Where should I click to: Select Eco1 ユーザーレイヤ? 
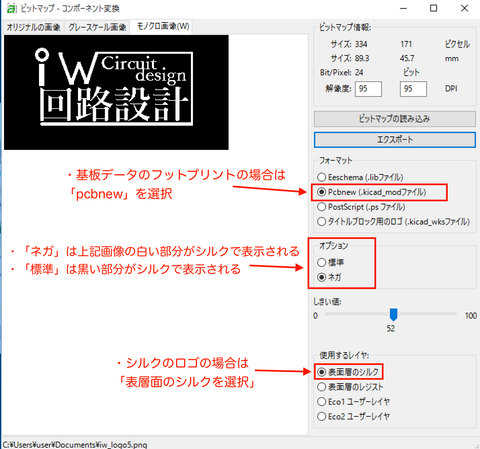[x=353, y=401]
